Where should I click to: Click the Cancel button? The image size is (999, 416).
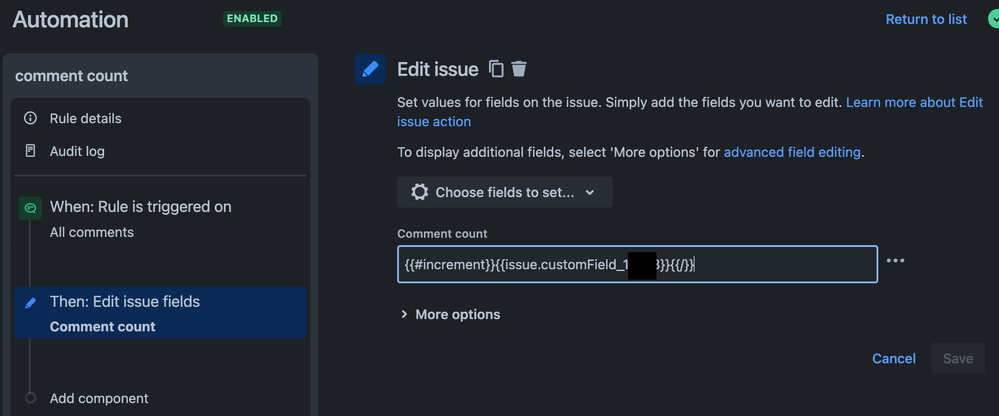coord(894,359)
